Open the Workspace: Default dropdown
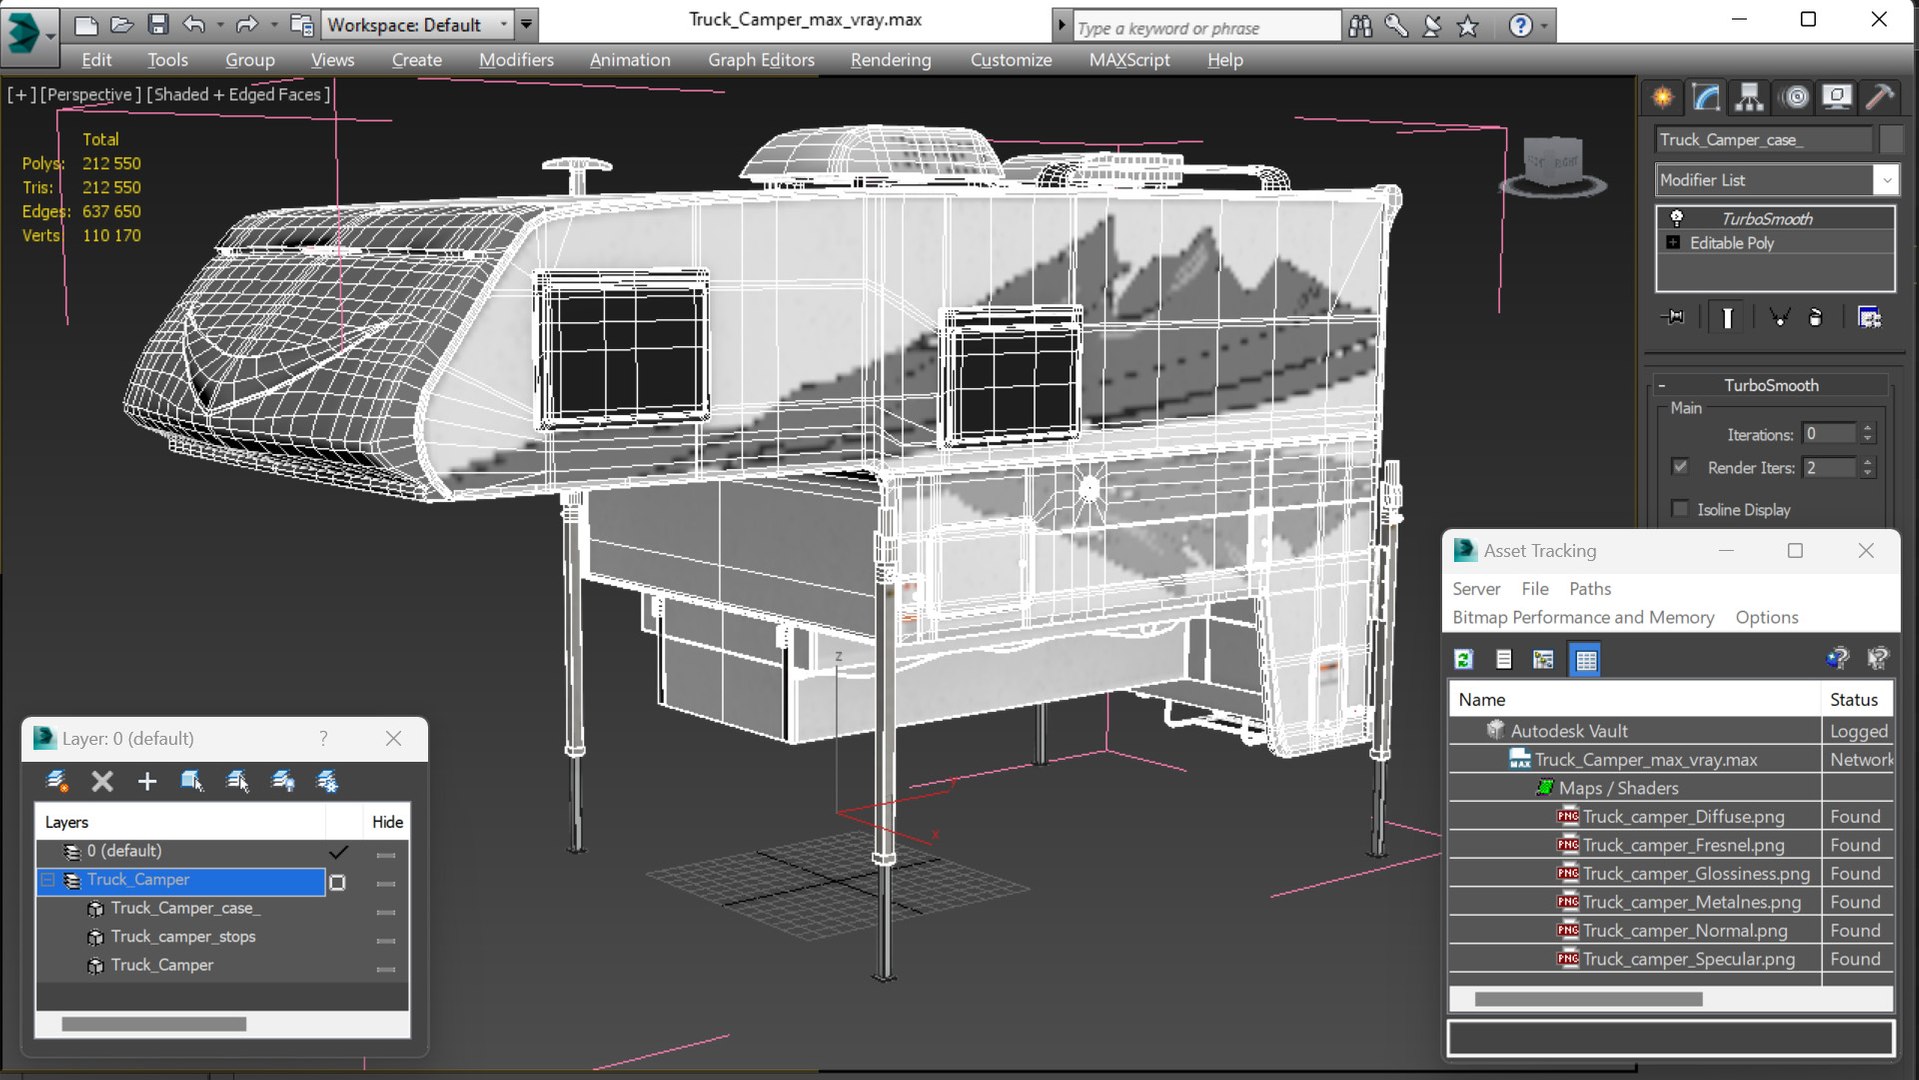 (x=417, y=25)
